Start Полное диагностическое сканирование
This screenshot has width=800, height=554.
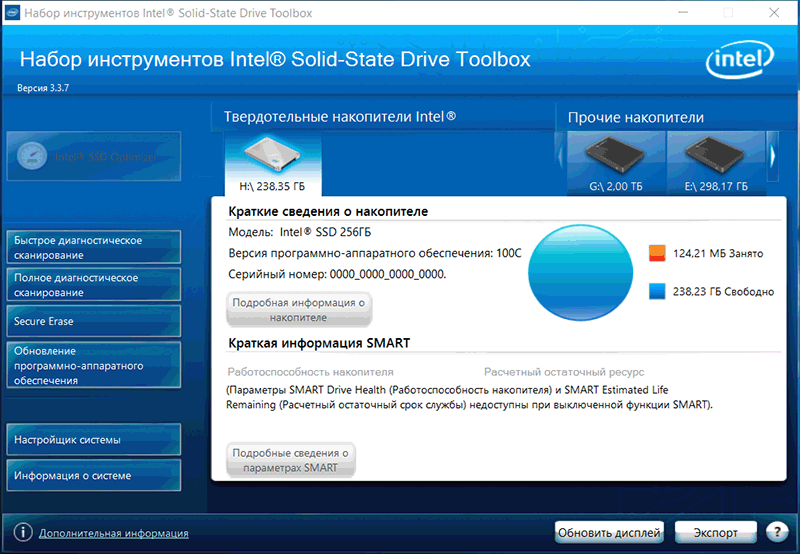pos(94,285)
